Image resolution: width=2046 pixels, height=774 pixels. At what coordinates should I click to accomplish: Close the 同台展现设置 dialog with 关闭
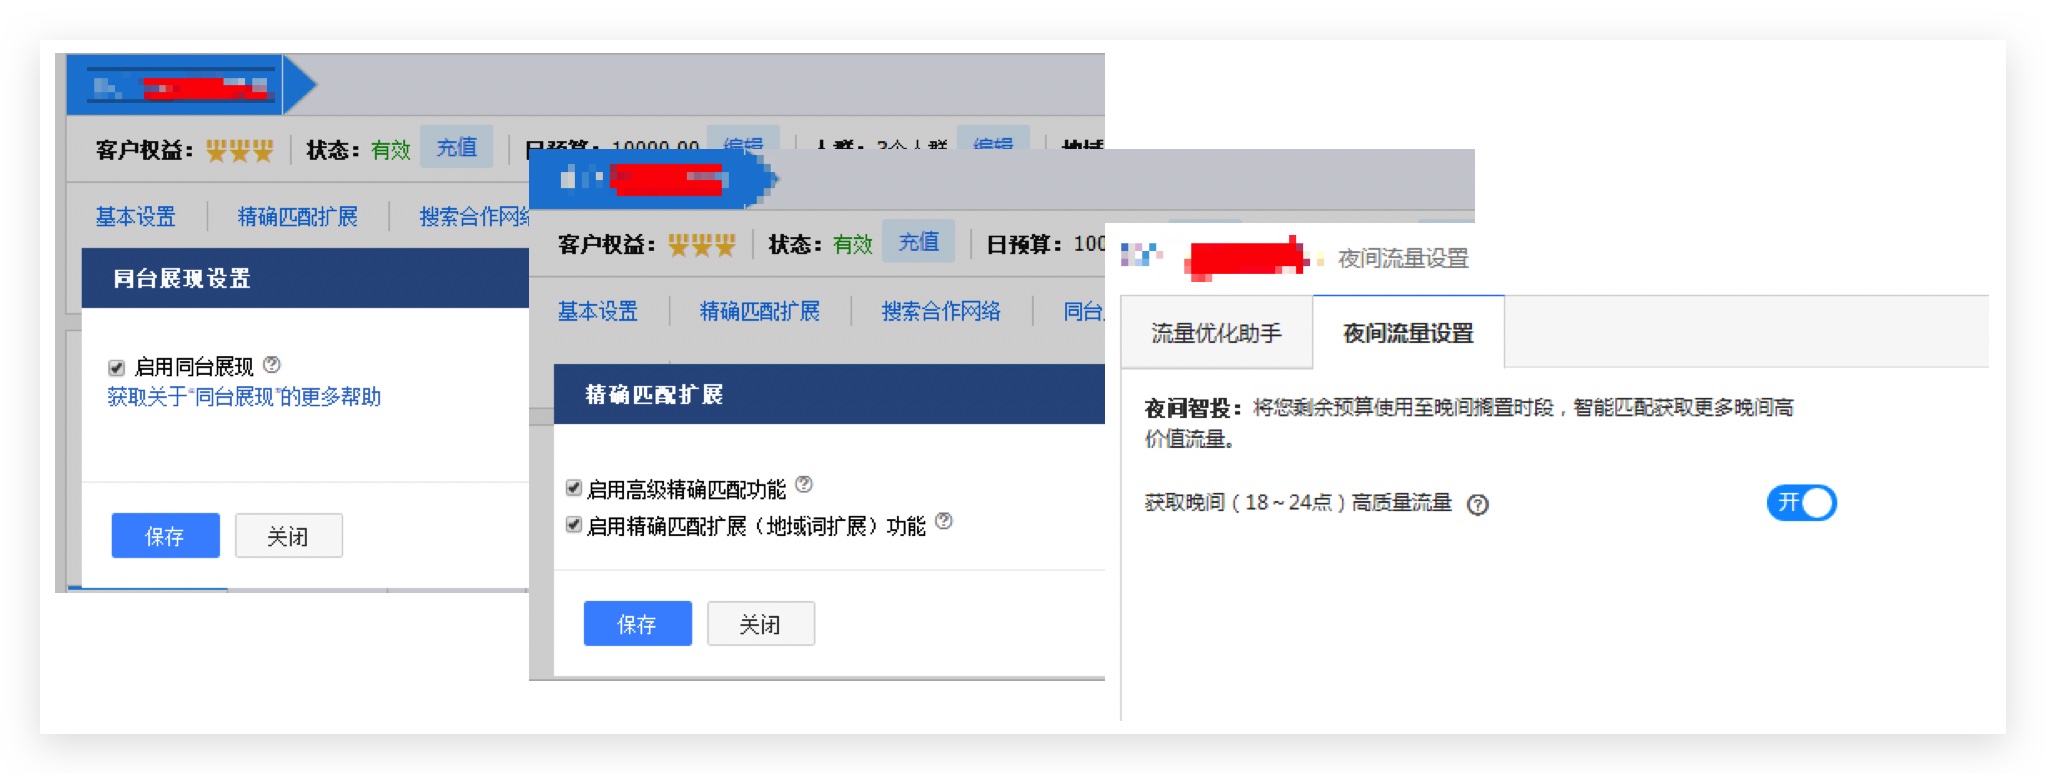point(288,536)
